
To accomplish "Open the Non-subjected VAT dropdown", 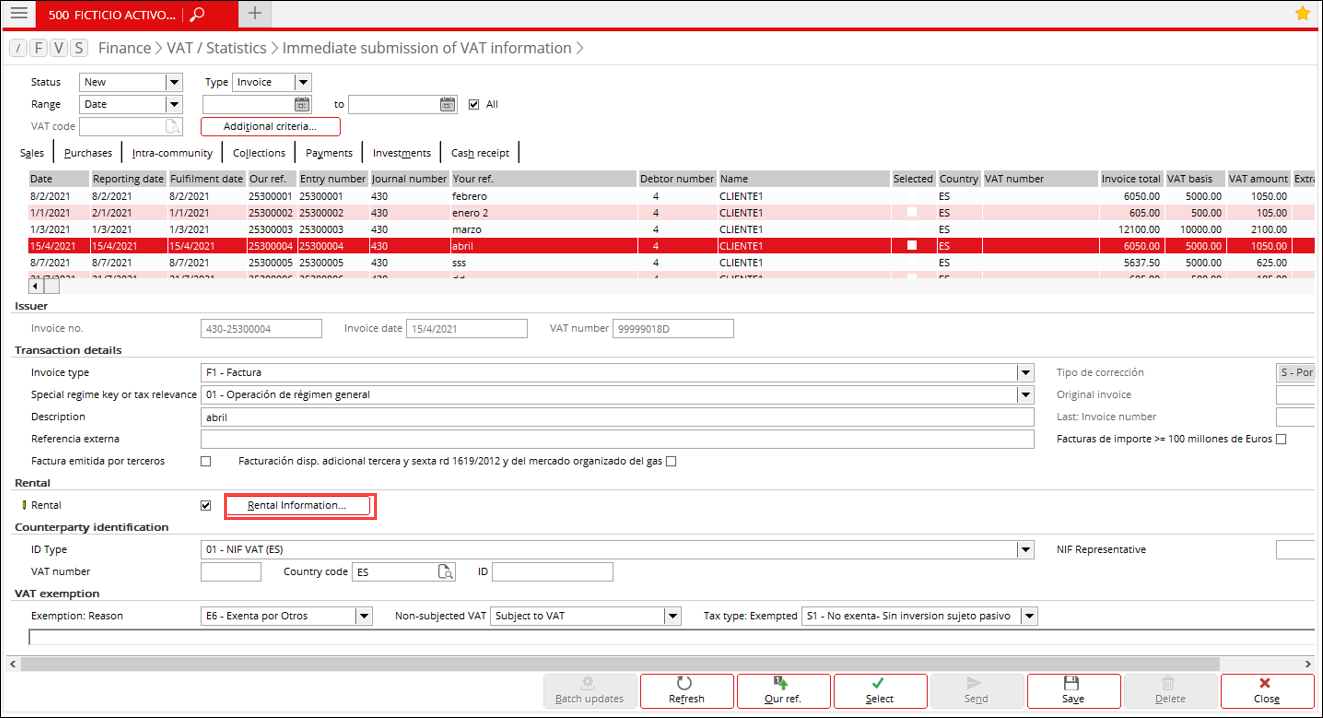I will 673,616.
